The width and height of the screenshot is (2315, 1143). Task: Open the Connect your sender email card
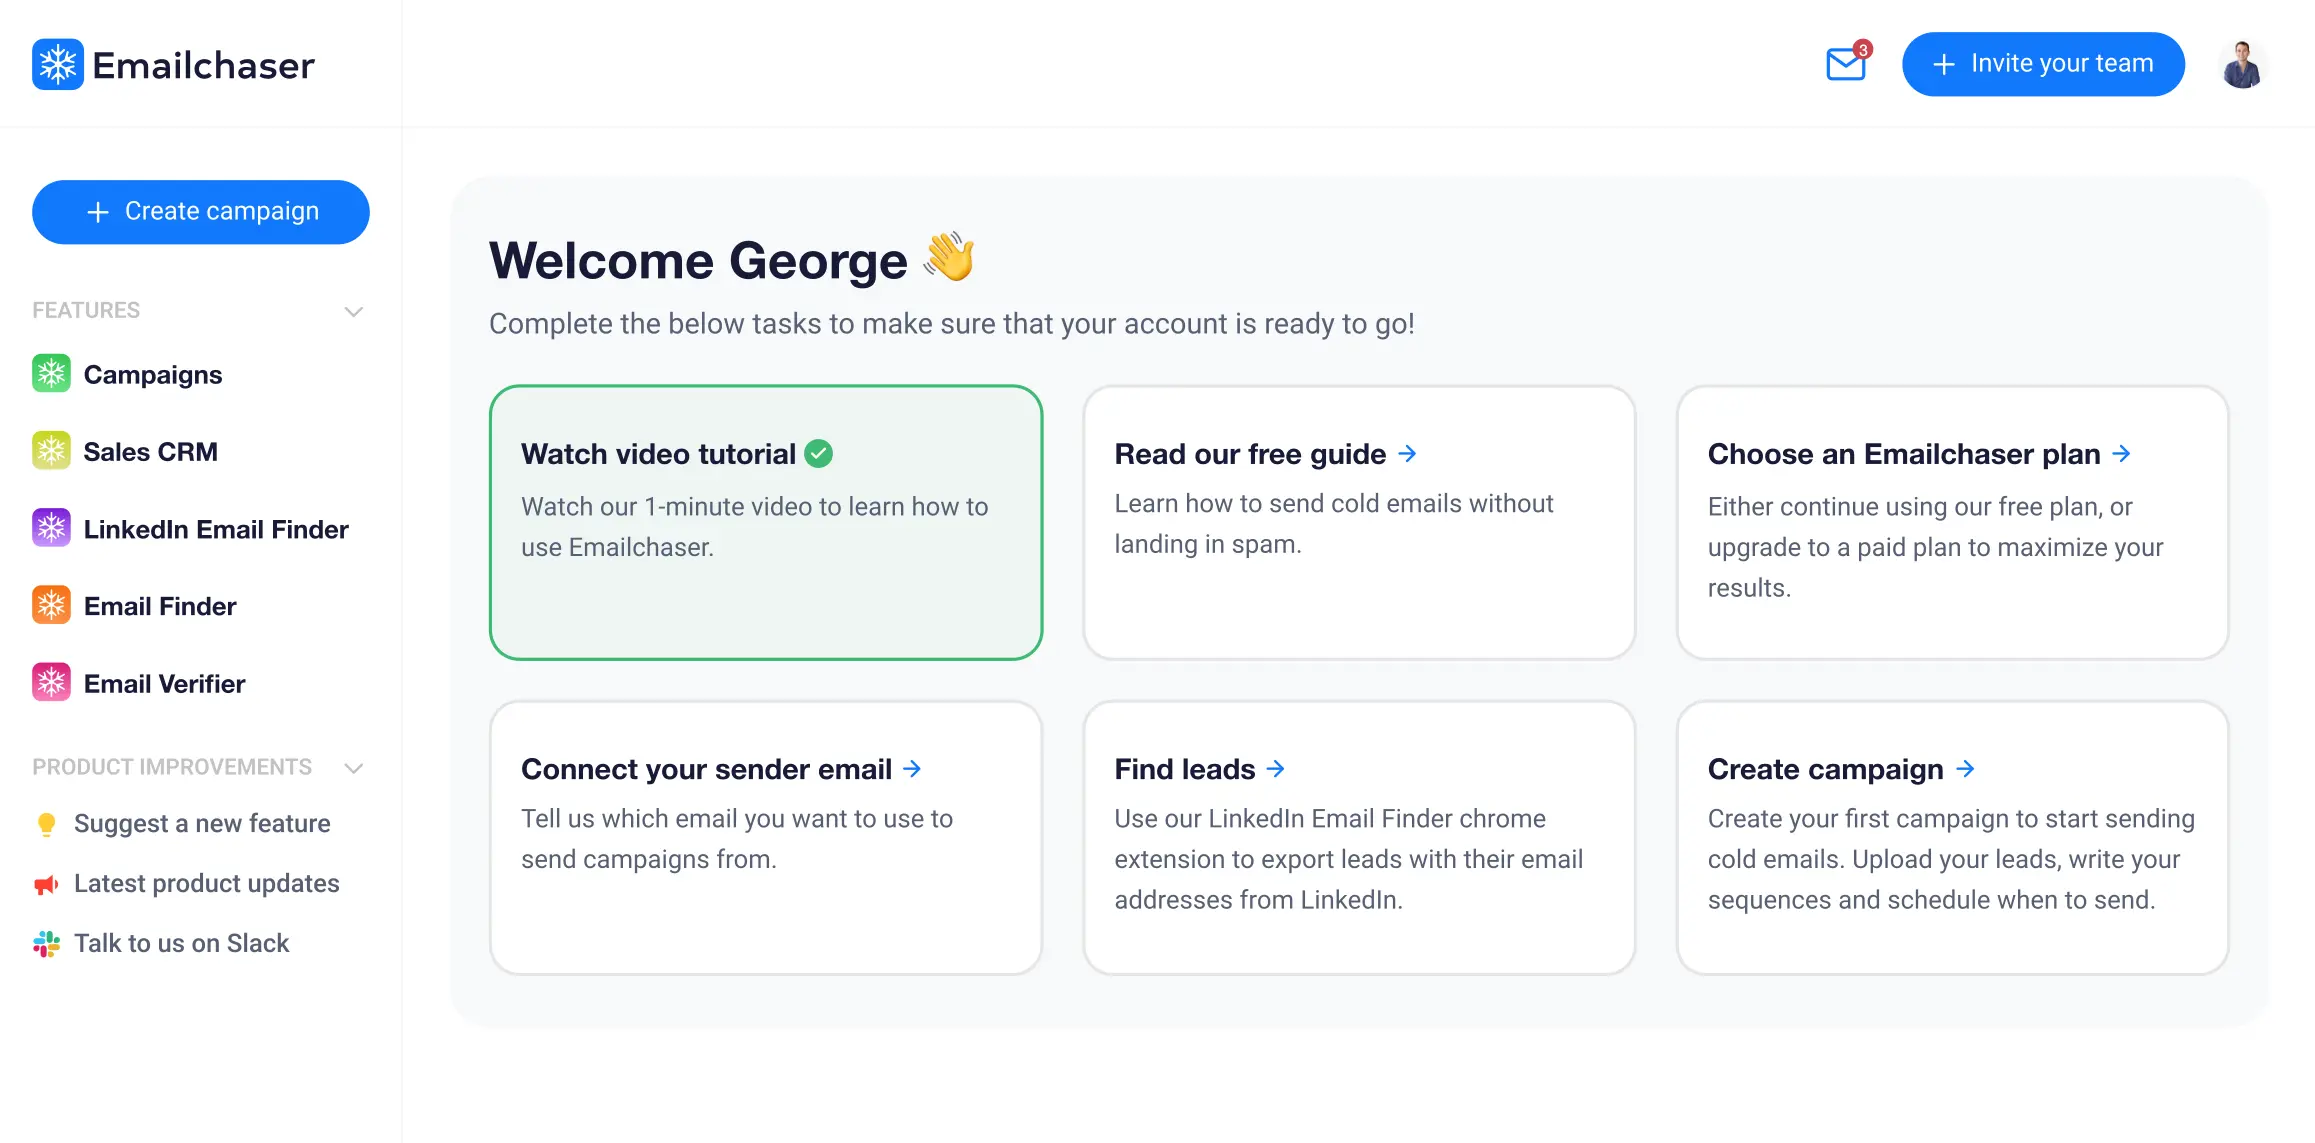[765, 837]
